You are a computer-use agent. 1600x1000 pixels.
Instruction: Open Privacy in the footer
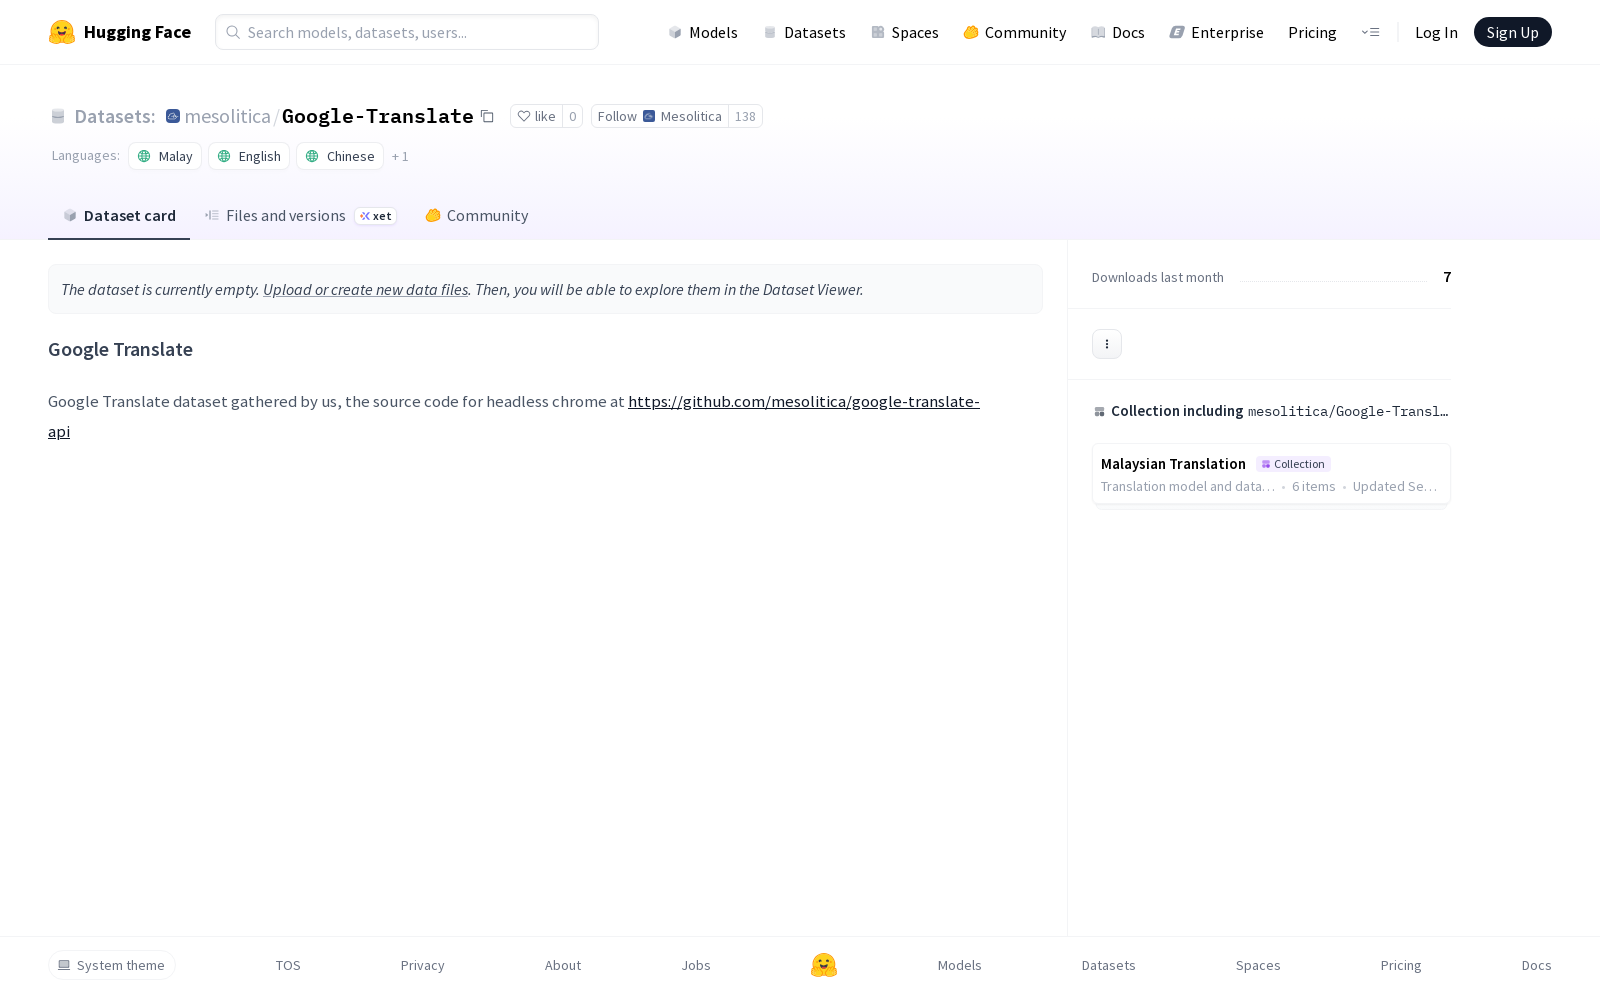click(422, 965)
